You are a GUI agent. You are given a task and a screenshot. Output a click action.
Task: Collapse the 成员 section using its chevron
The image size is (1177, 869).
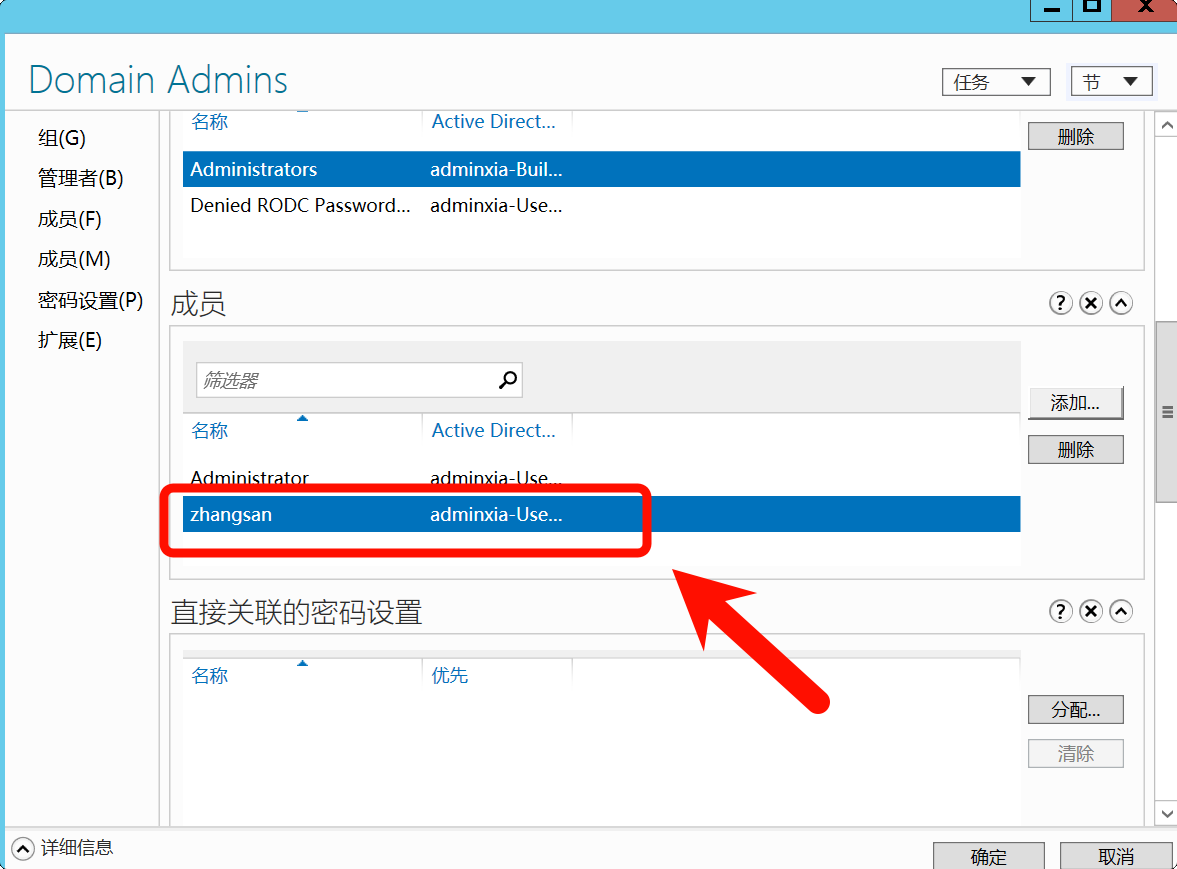[x=1121, y=303]
